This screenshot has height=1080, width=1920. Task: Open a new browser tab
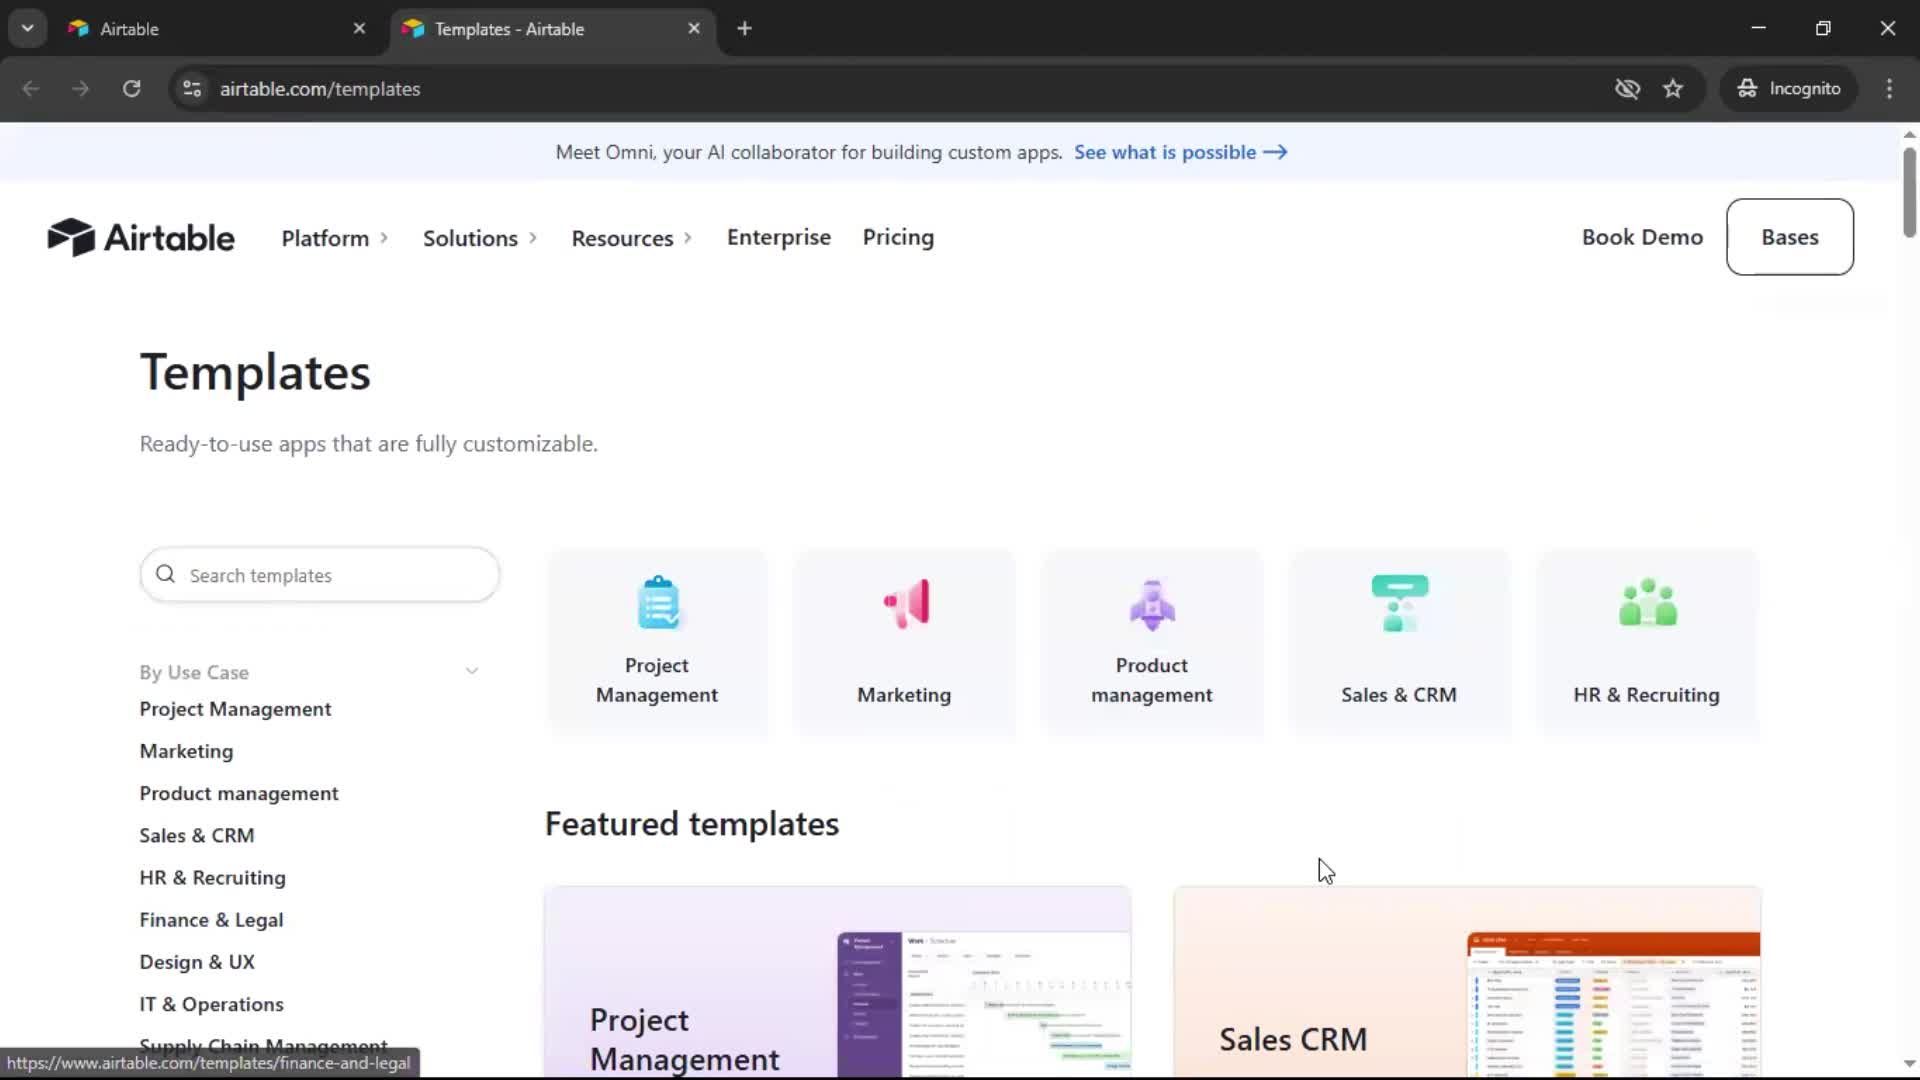coord(744,28)
